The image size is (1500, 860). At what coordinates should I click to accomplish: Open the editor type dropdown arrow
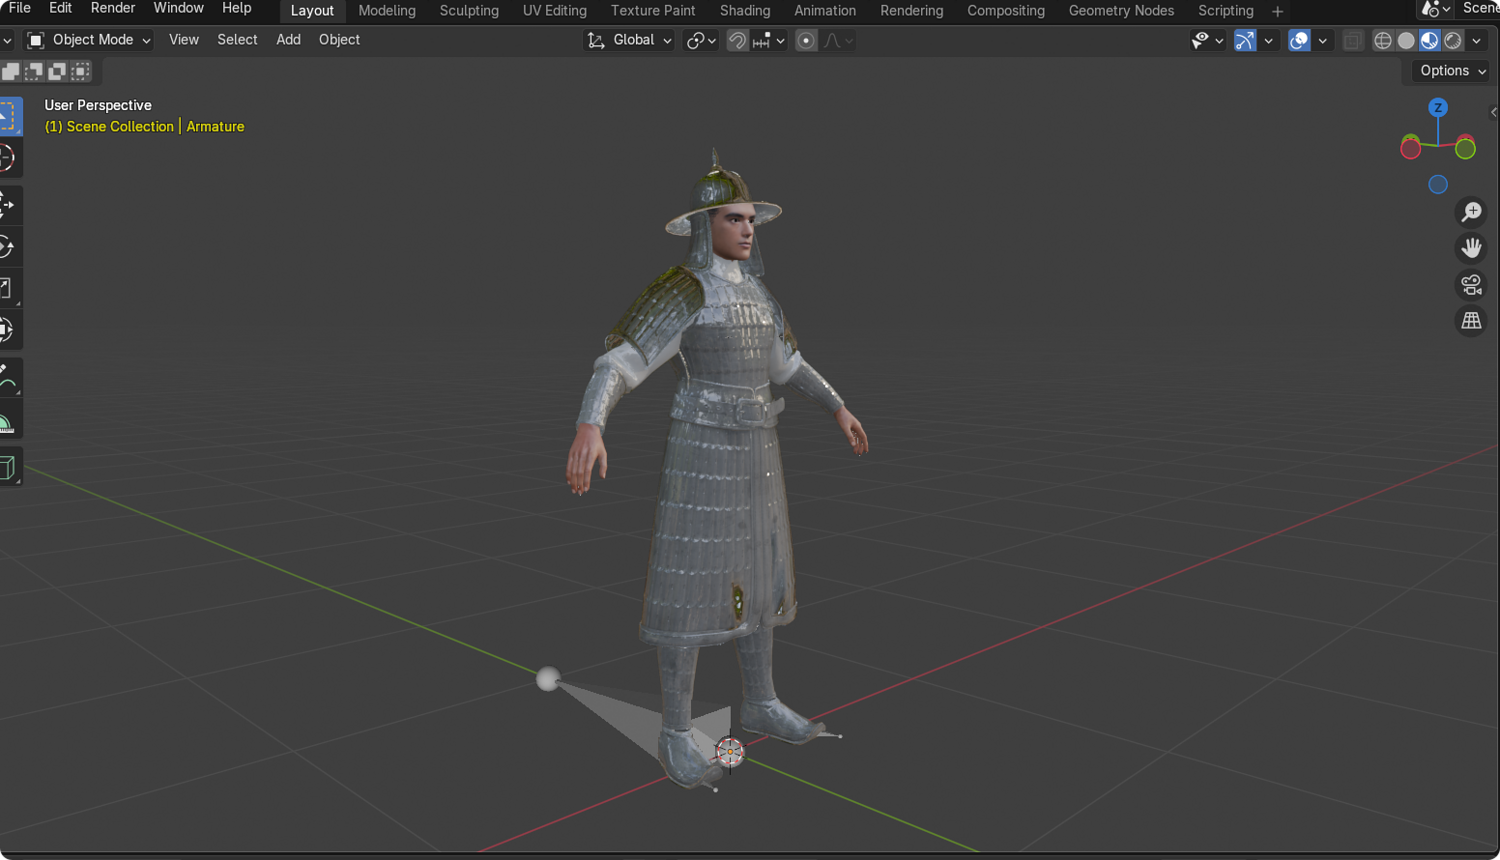coord(7,41)
